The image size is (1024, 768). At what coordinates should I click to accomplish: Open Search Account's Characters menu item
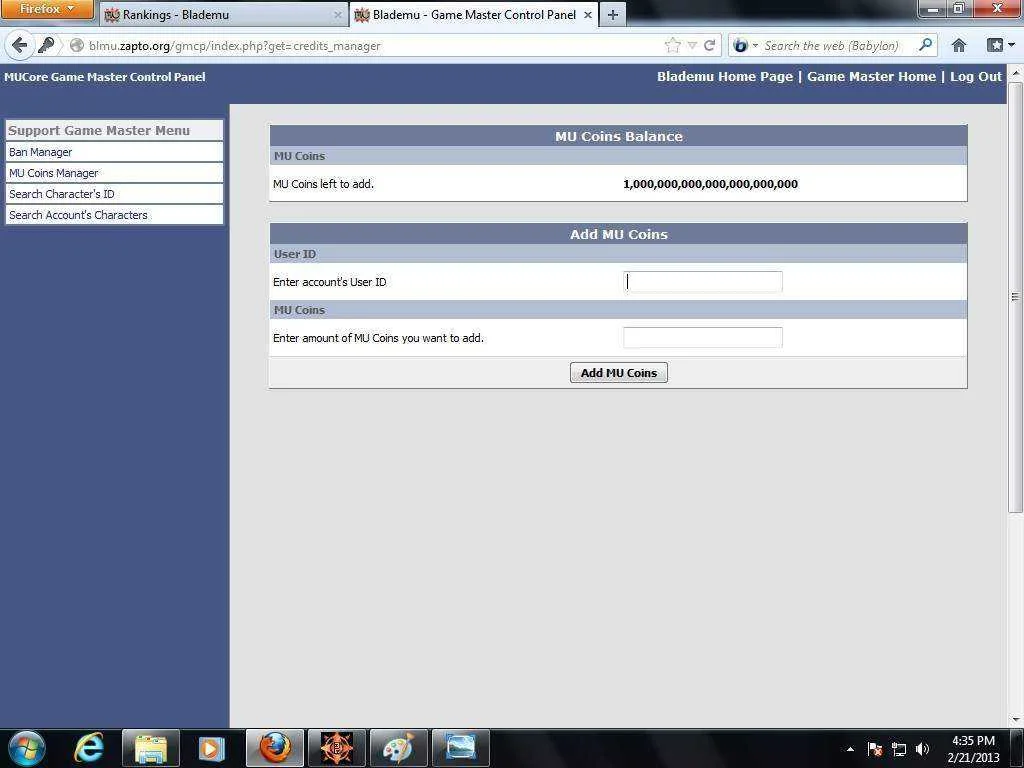(x=114, y=215)
